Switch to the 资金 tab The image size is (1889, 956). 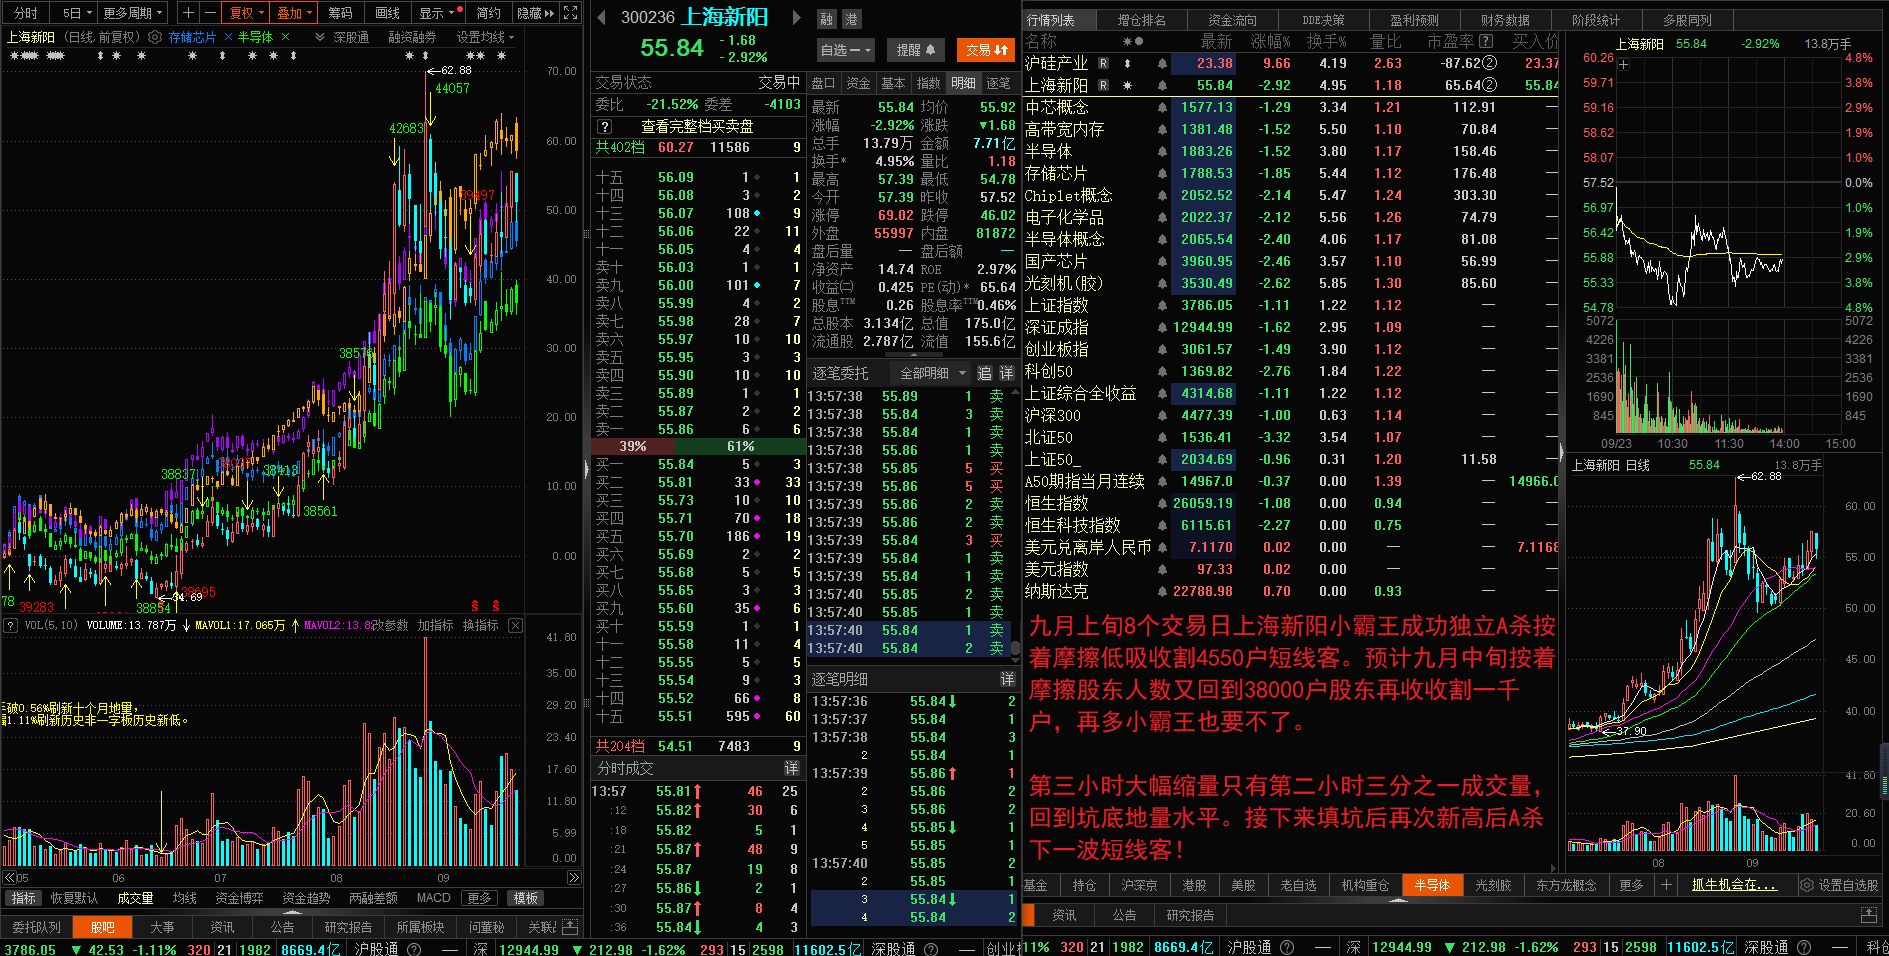858,83
